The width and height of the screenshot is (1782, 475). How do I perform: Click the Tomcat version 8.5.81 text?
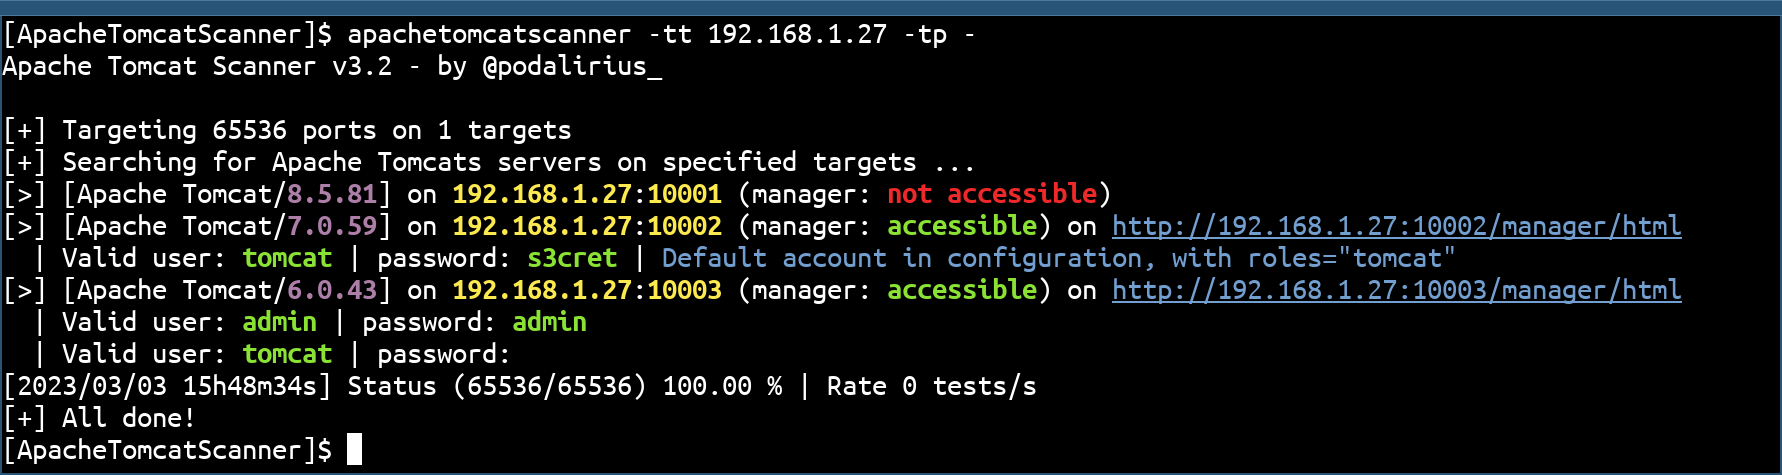click(332, 194)
